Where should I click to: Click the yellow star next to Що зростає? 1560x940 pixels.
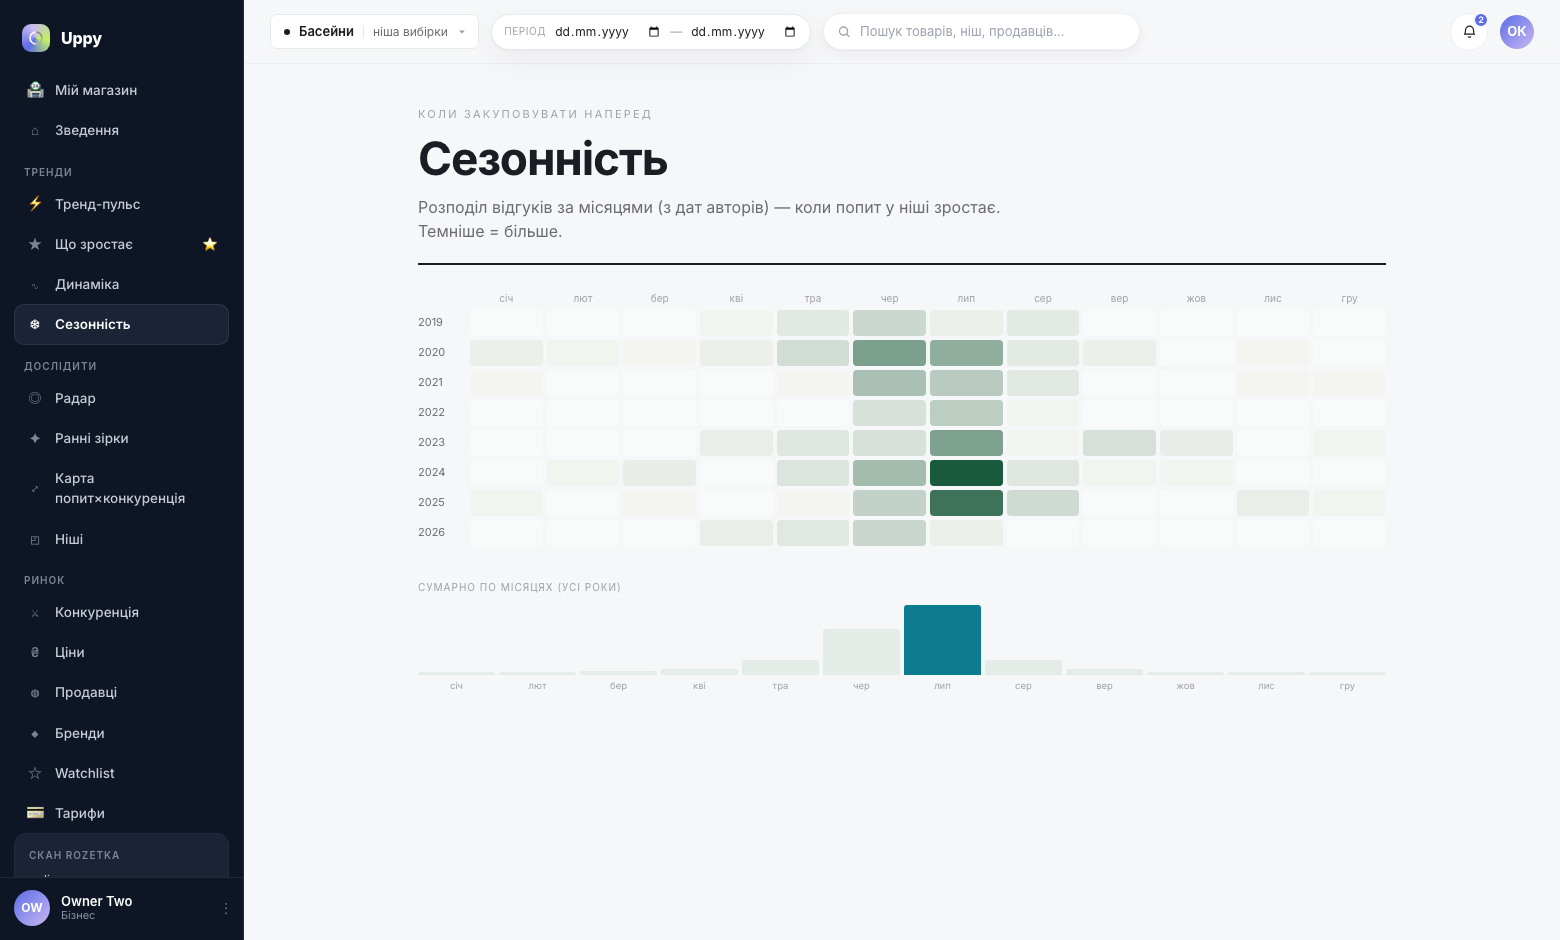pos(210,244)
